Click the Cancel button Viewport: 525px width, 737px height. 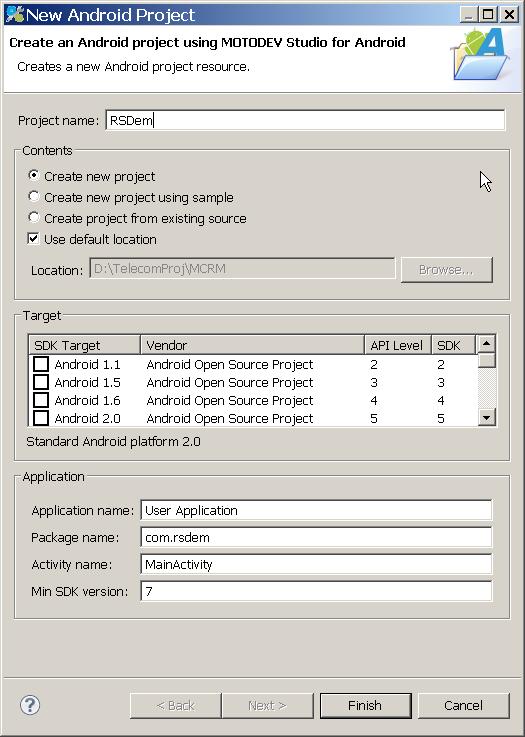pyautogui.click(x=463, y=706)
